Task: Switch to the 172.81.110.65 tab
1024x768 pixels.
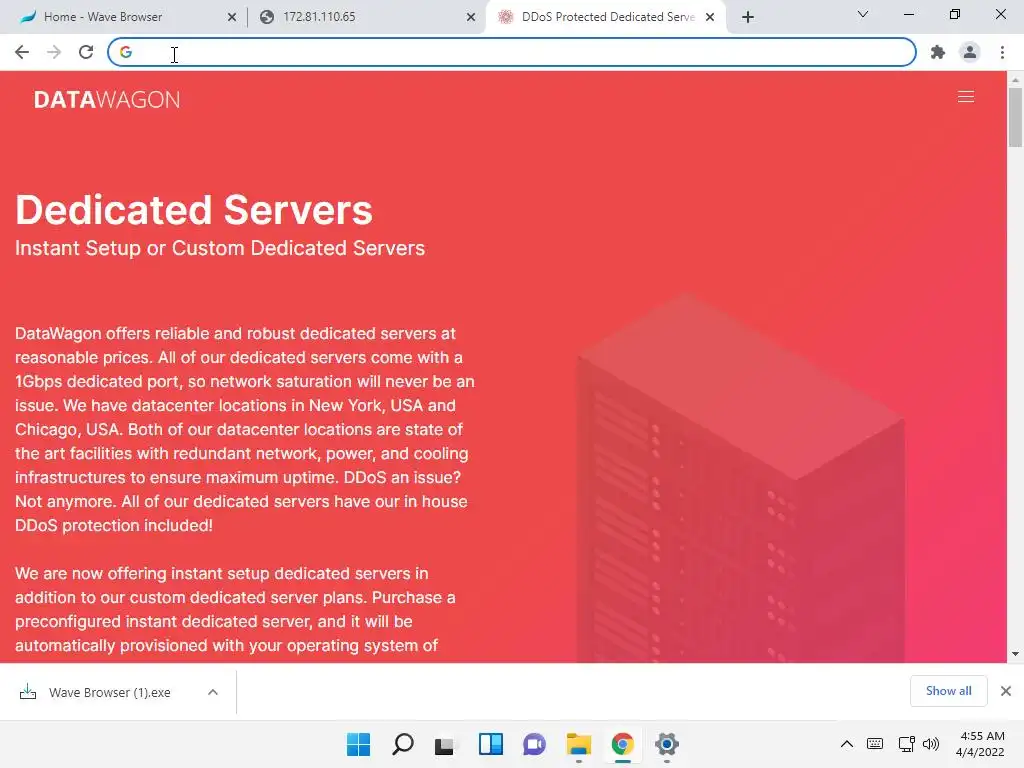Action: coord(366,17)
